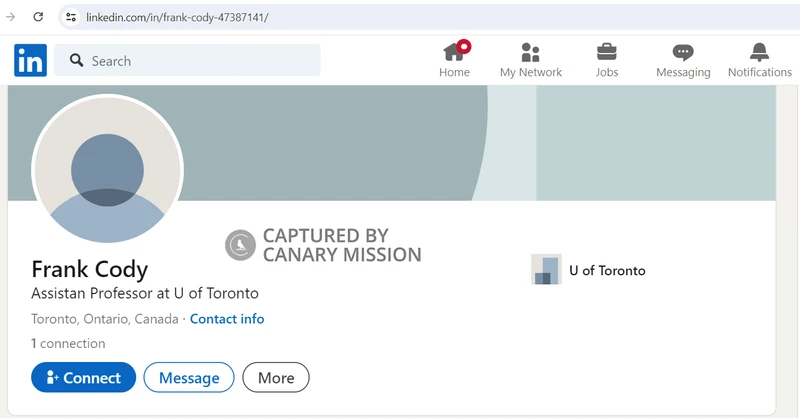Open the U of Toronto link
This screenshot has height=418, width=800.
tap(607, 271)
